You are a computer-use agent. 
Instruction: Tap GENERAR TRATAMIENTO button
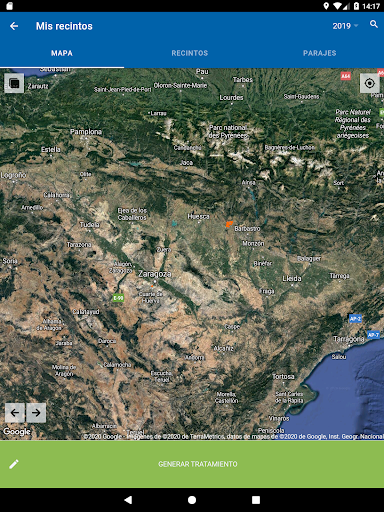[x=198, y=464]
